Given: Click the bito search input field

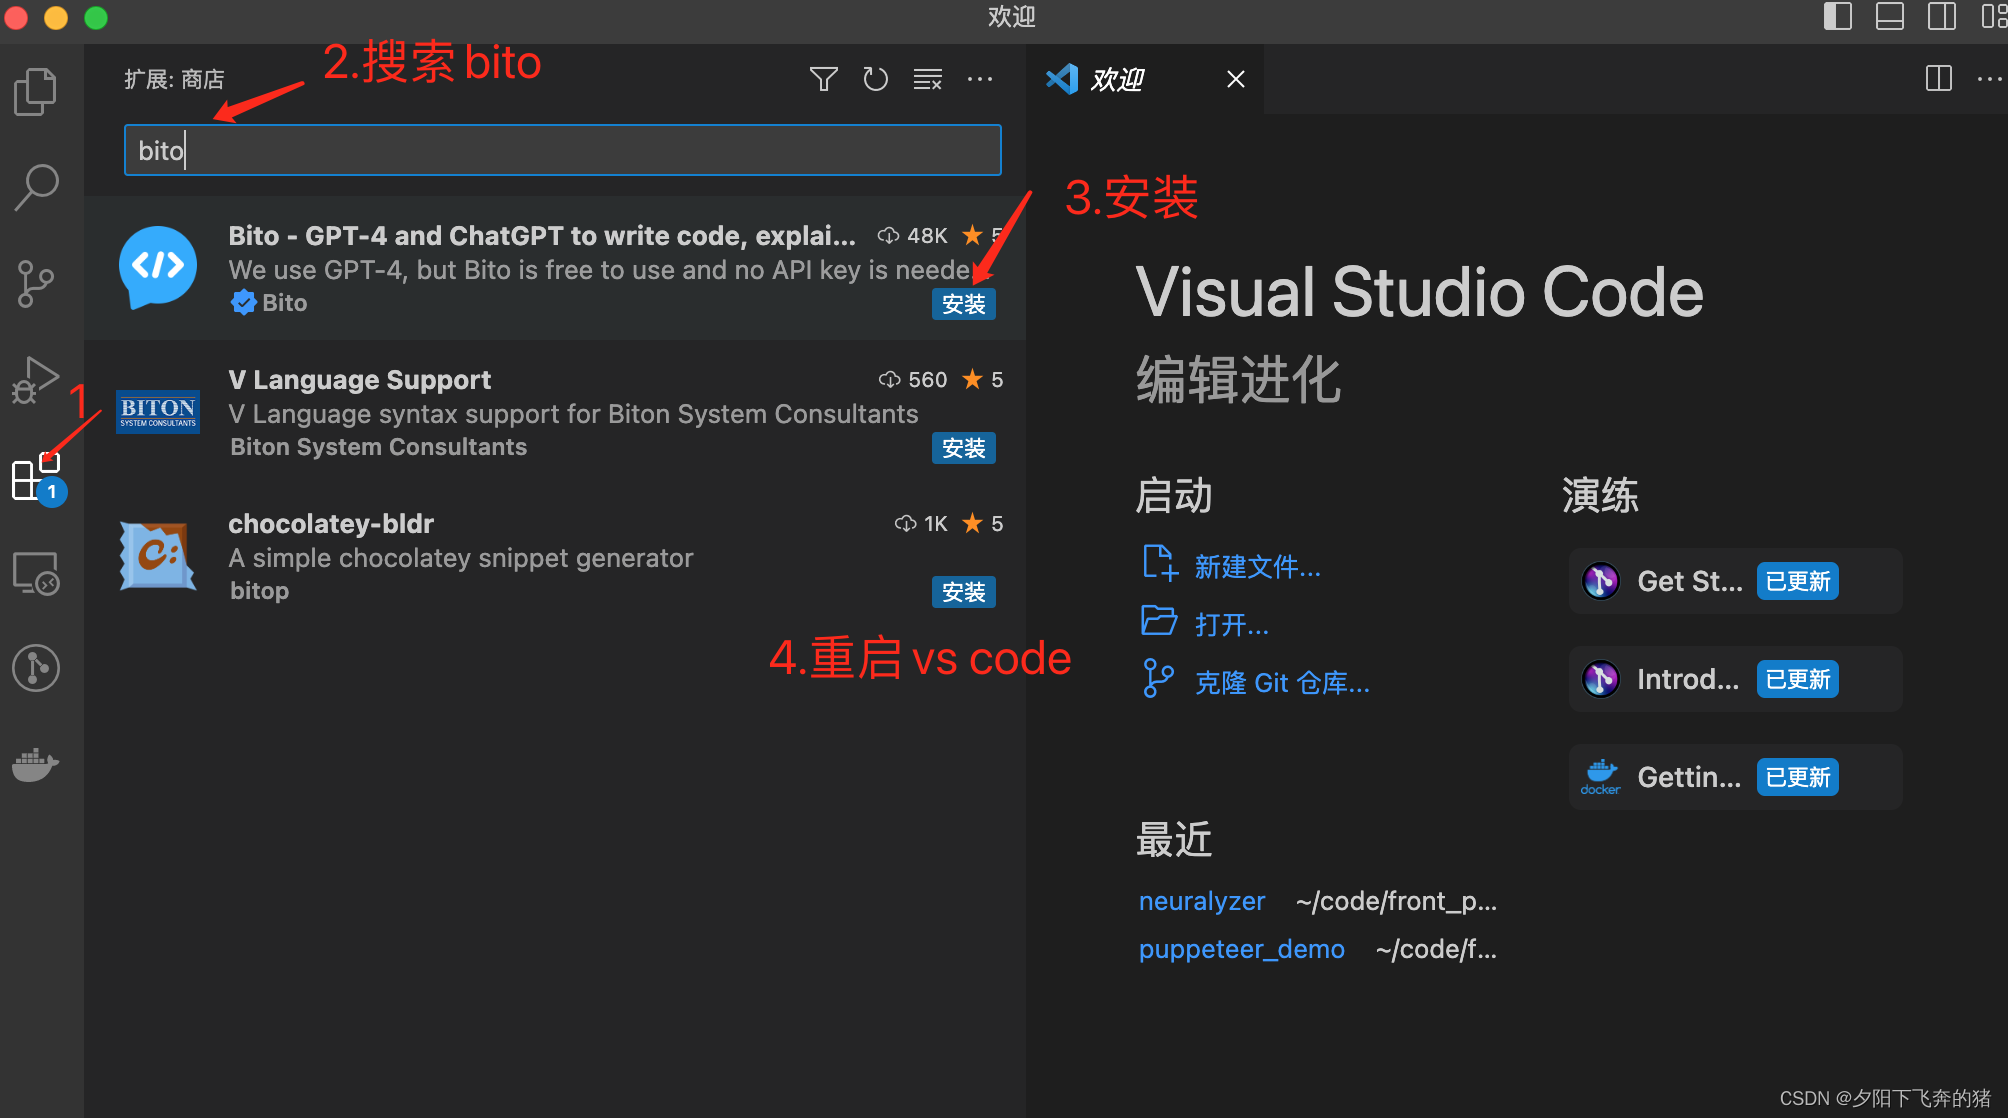Looking at the screenshot, I should [562, 150].
